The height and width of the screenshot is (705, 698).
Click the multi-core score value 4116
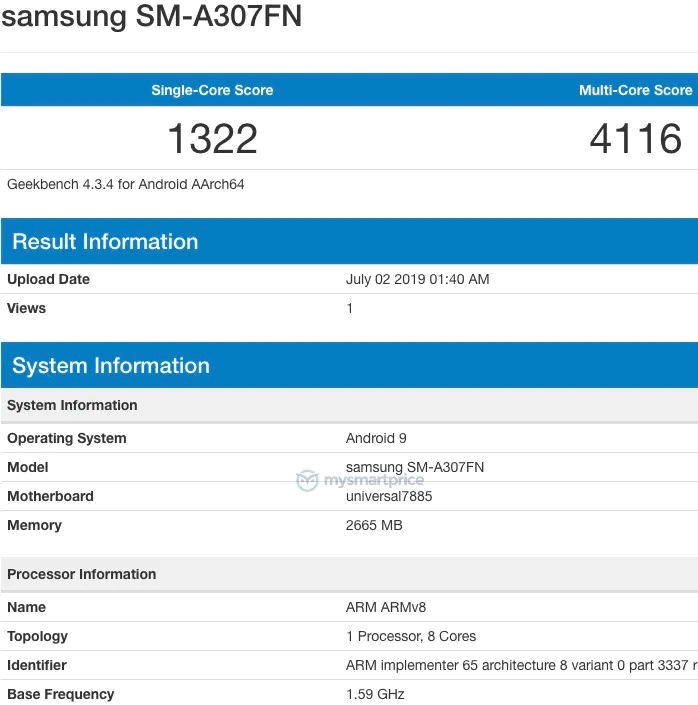(635, 138)
